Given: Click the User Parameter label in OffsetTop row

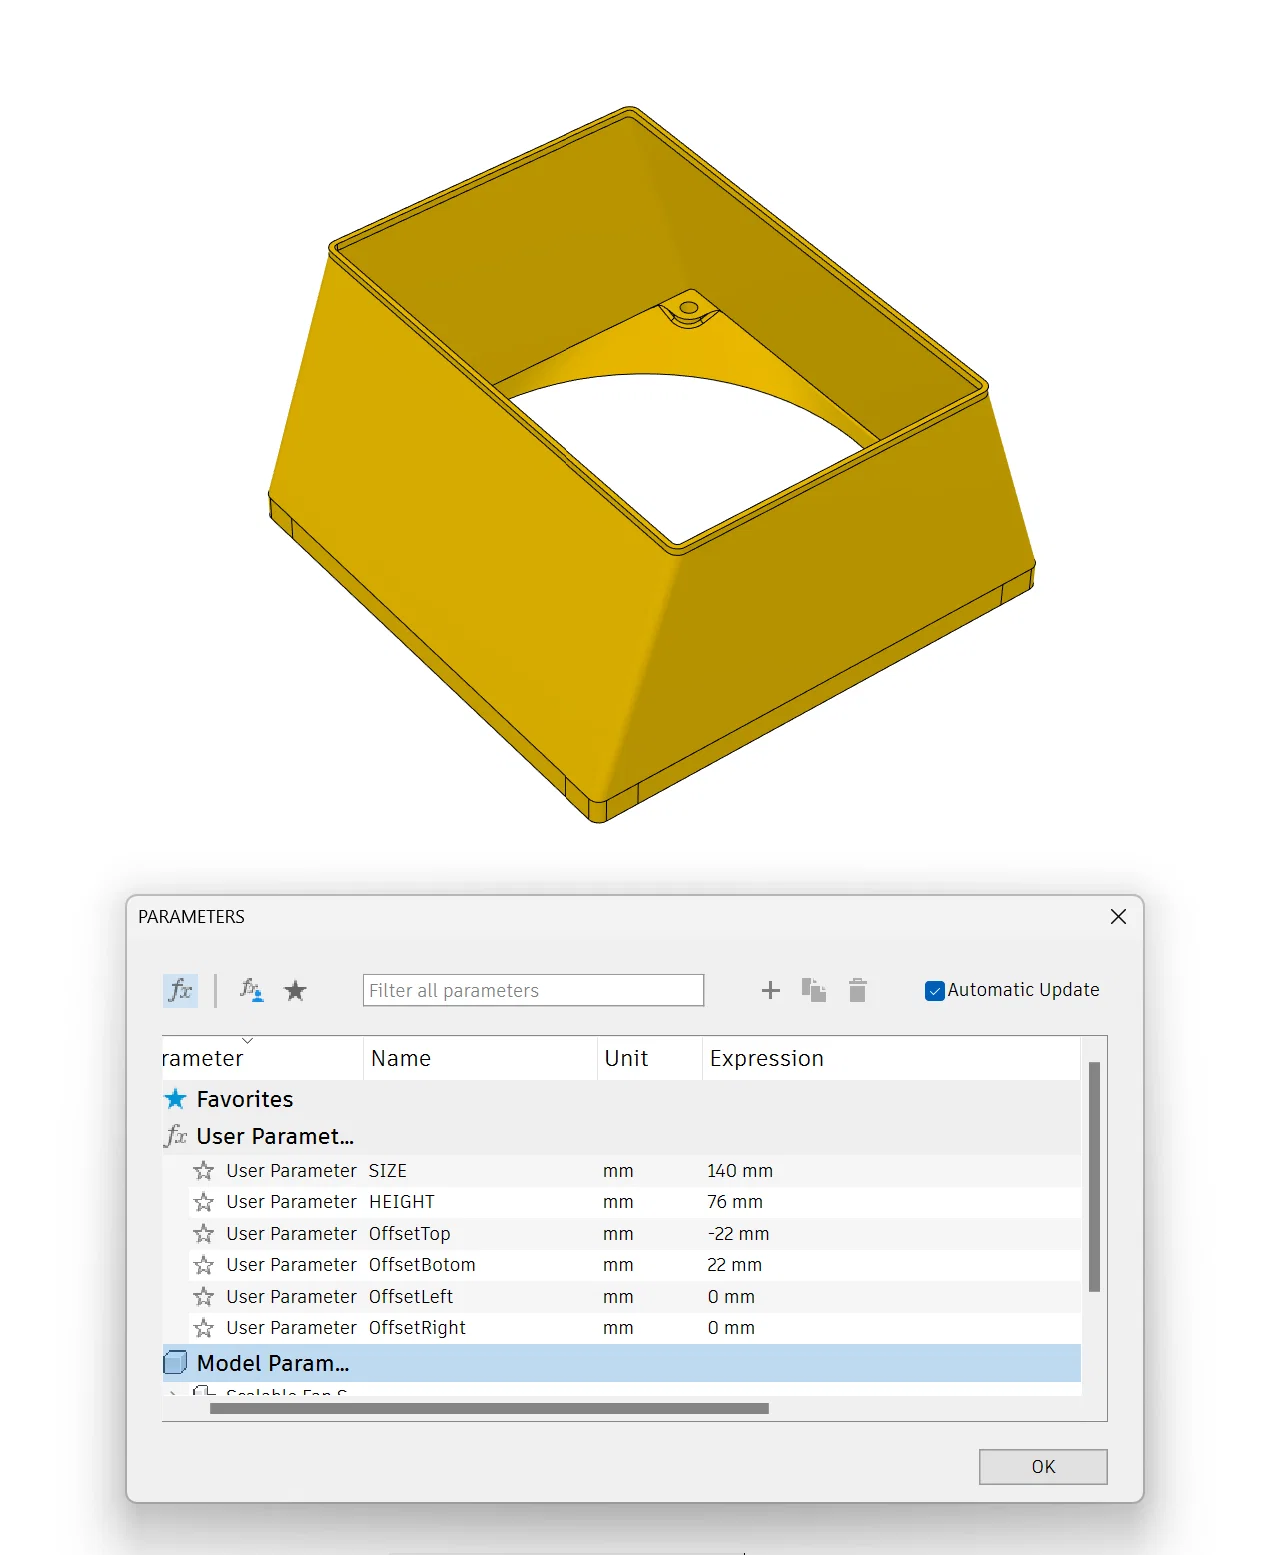Looking at the screenshot, I should (x=291, y=1233).
